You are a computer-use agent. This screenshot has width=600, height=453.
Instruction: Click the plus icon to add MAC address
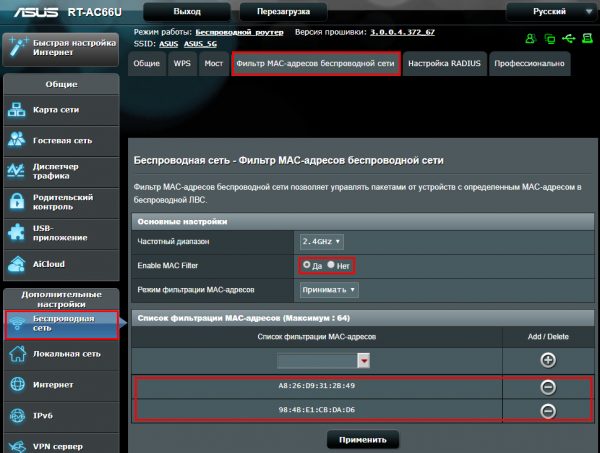(x=547, y=359)
